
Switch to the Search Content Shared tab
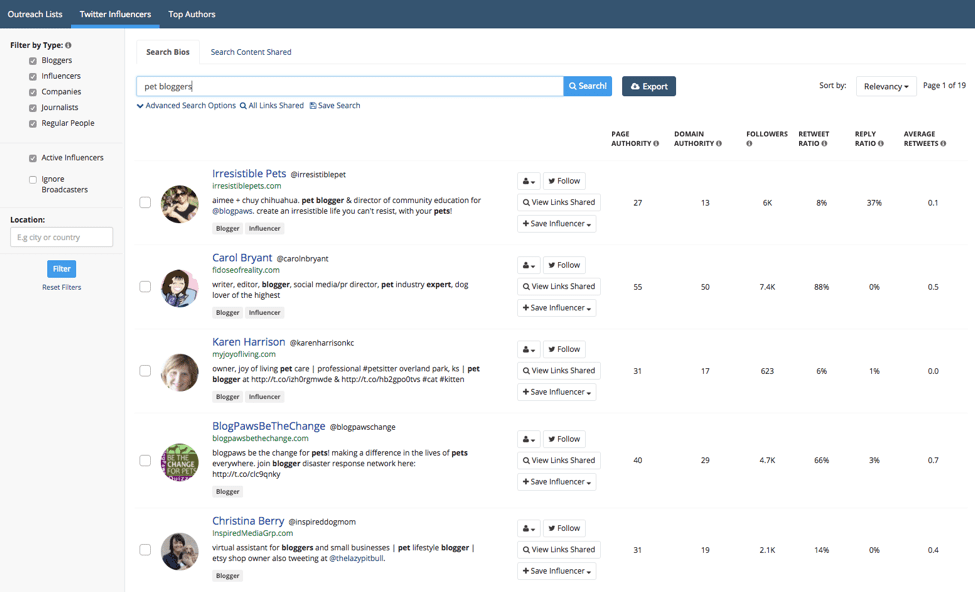point(251,52)
